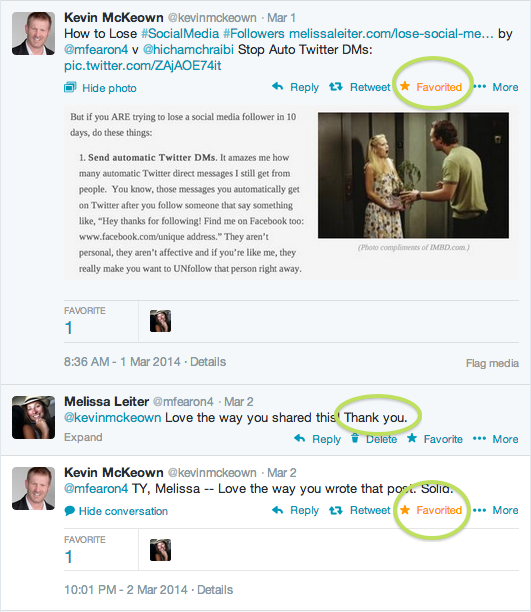Click the three dots on Mar 2 tweet
Image resolution: width=531 pixels, height=612 pixels.
[479, 510]
